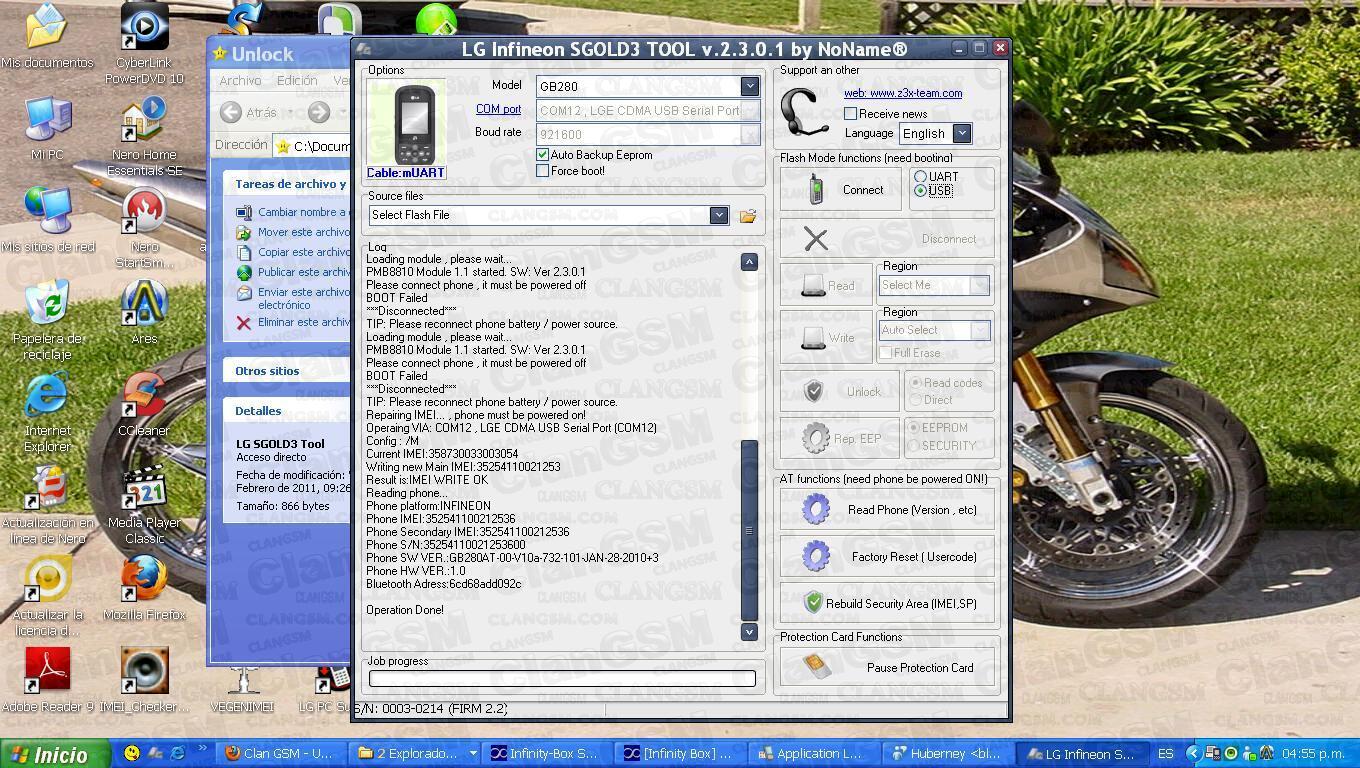Click the Disconnect button

[888, 239]
